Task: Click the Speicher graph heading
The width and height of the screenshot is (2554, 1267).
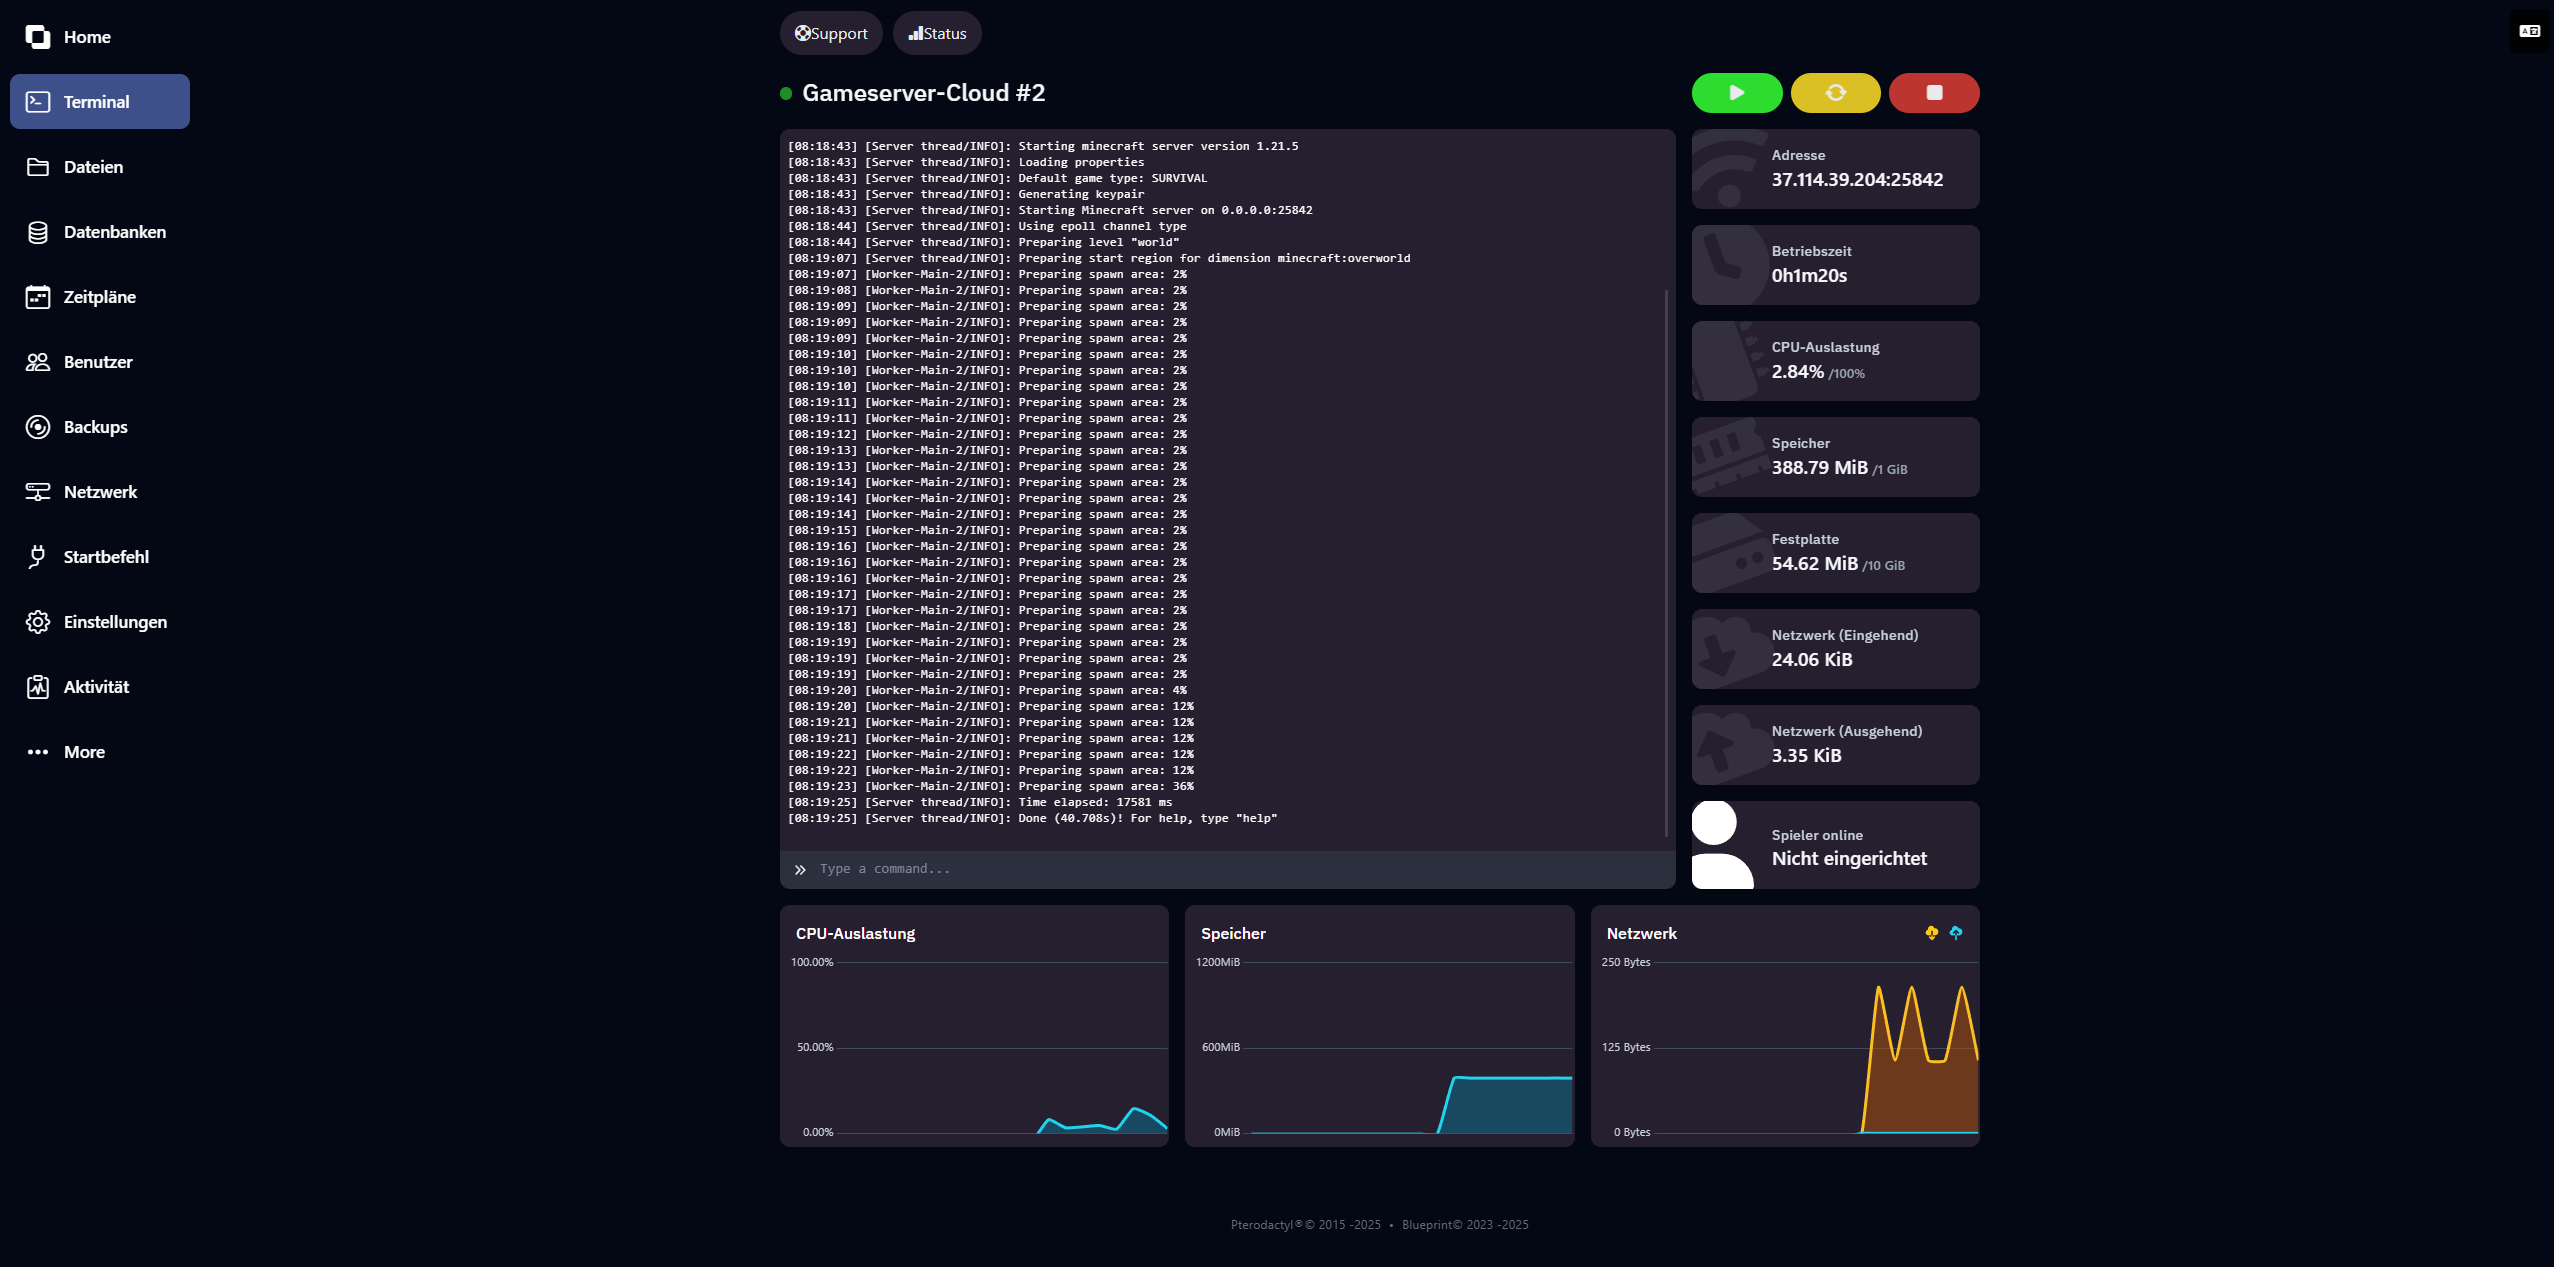Action: pyautogui.click(x=1233, y=934)
